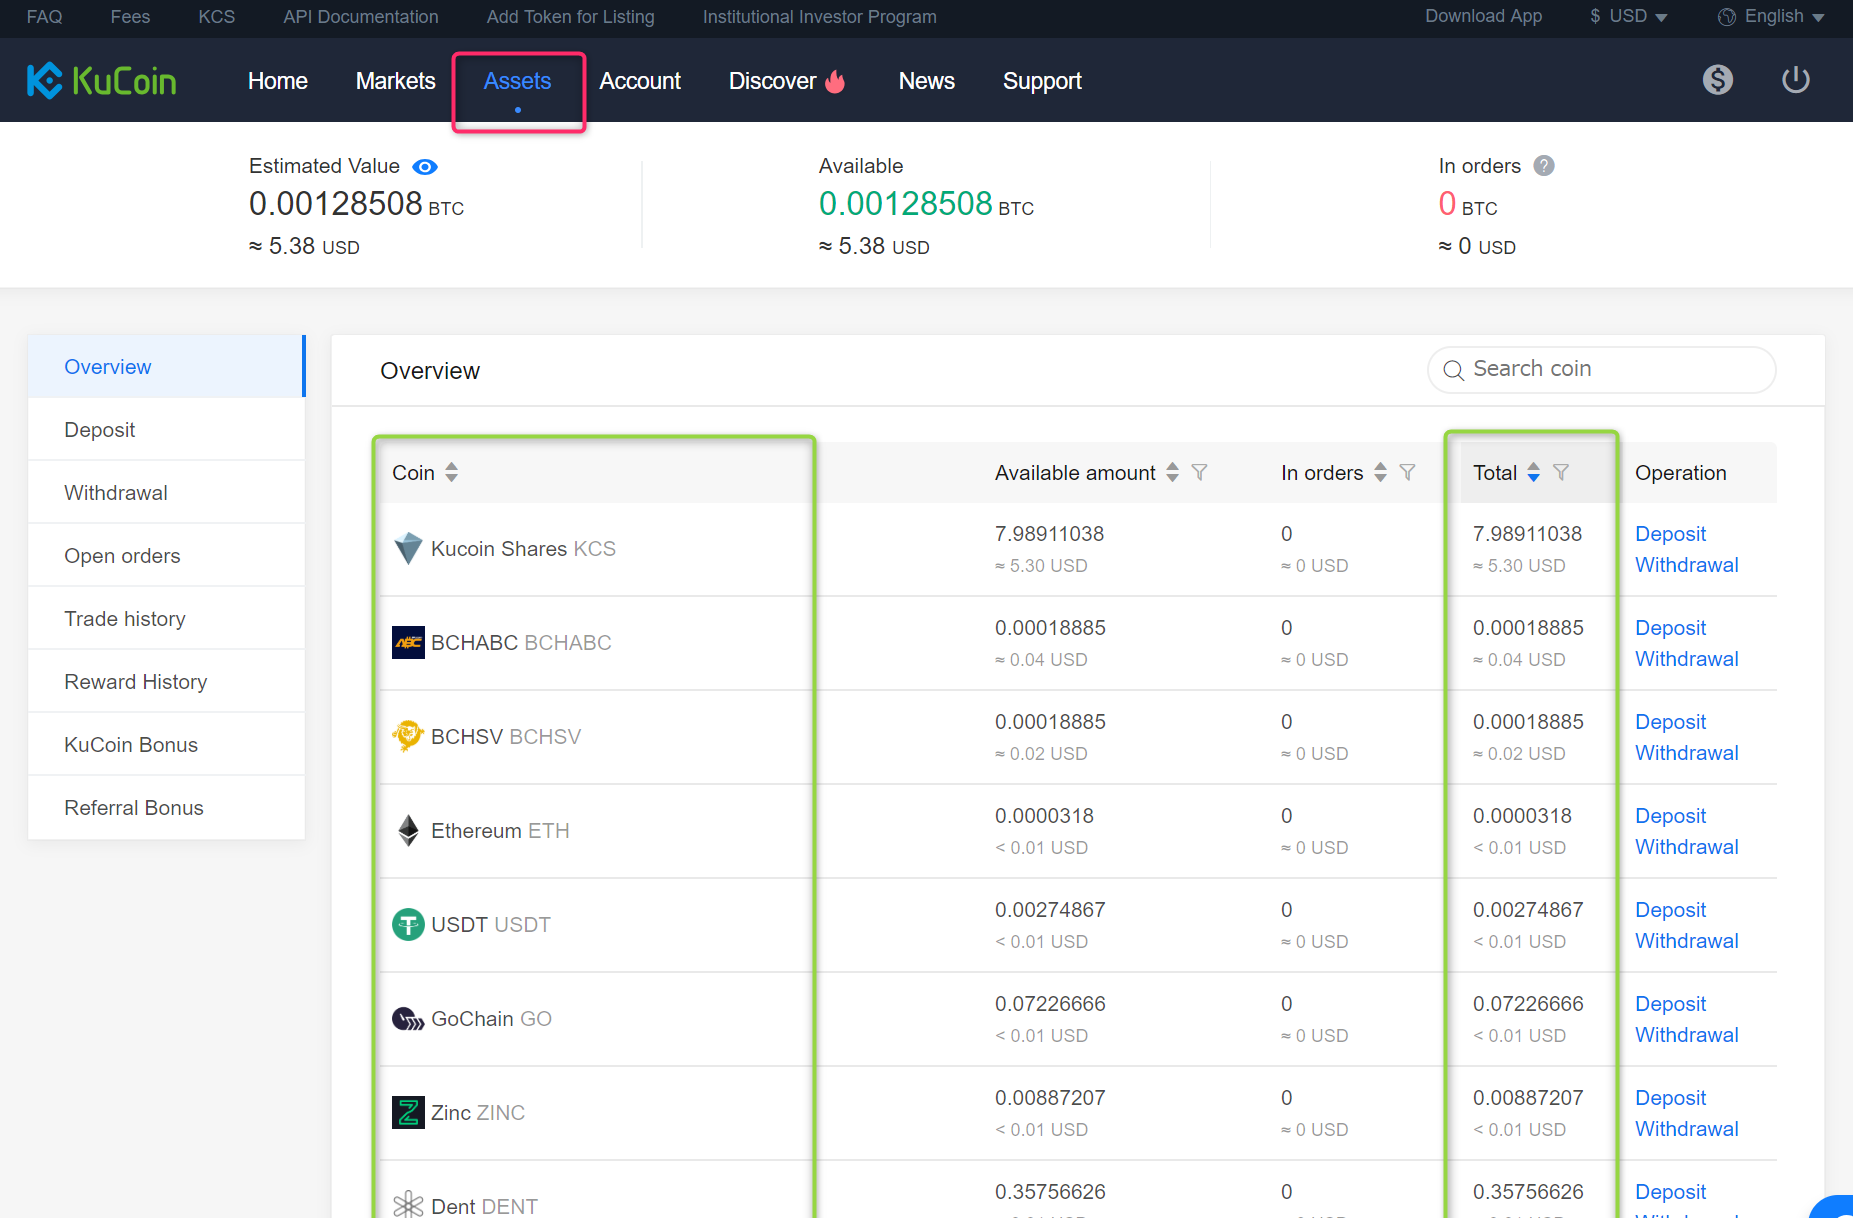Screen dimensions: 1853x1218
Task: Open the News page
Action: pos(927,81)
